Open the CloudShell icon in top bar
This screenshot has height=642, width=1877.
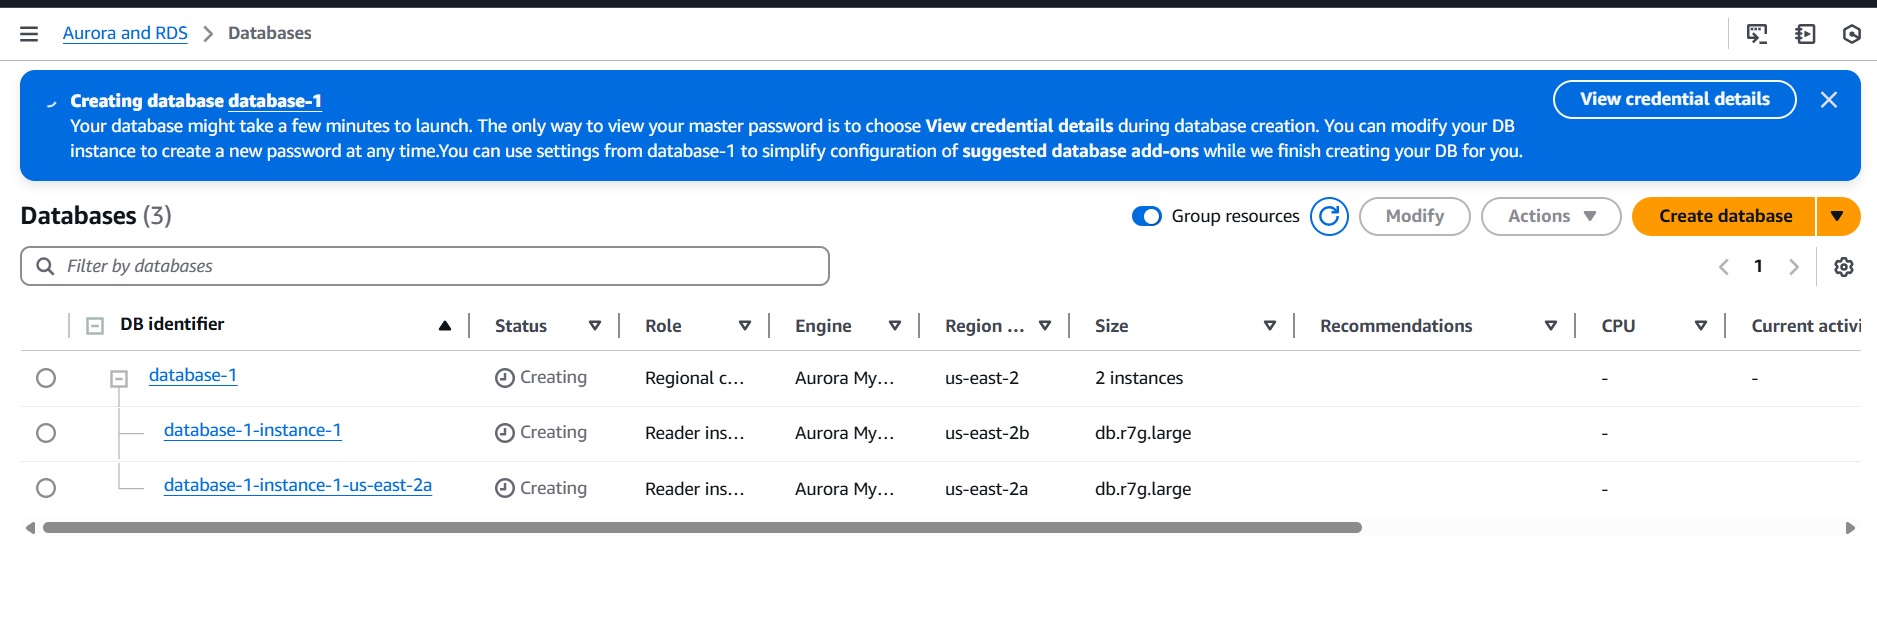pos(1757,34)
